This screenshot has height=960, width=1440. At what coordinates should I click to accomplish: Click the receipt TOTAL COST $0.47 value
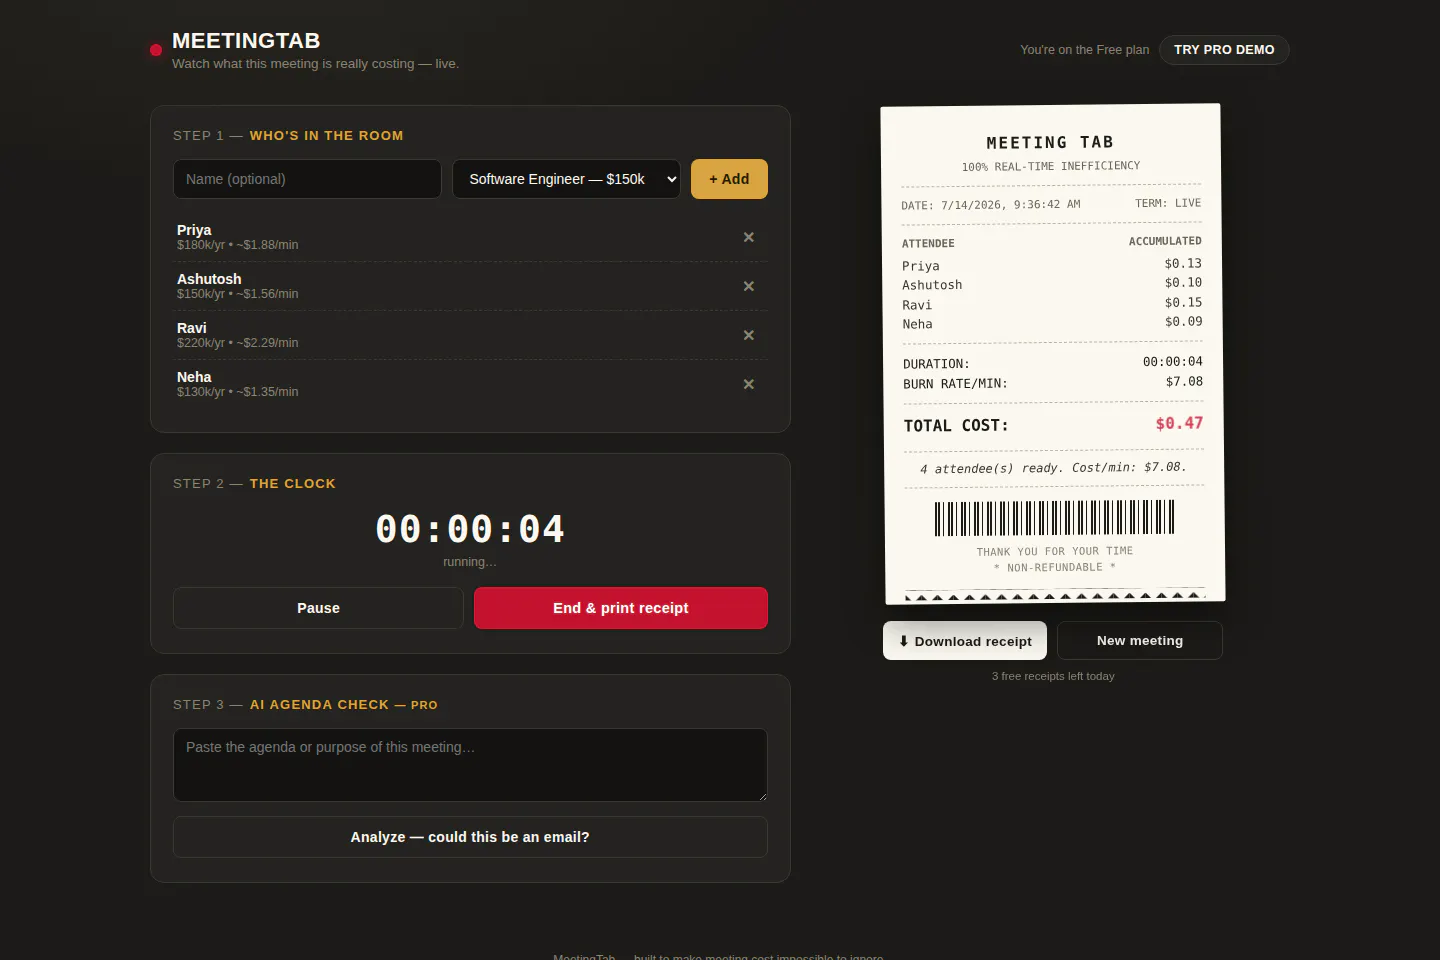[x=1179, y=423]
